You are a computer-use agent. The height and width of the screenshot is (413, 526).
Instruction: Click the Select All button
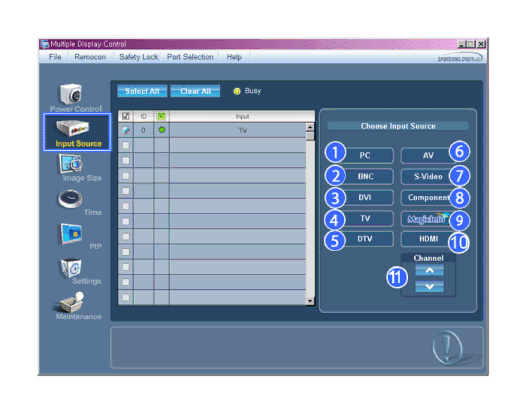tap(142, 91)
